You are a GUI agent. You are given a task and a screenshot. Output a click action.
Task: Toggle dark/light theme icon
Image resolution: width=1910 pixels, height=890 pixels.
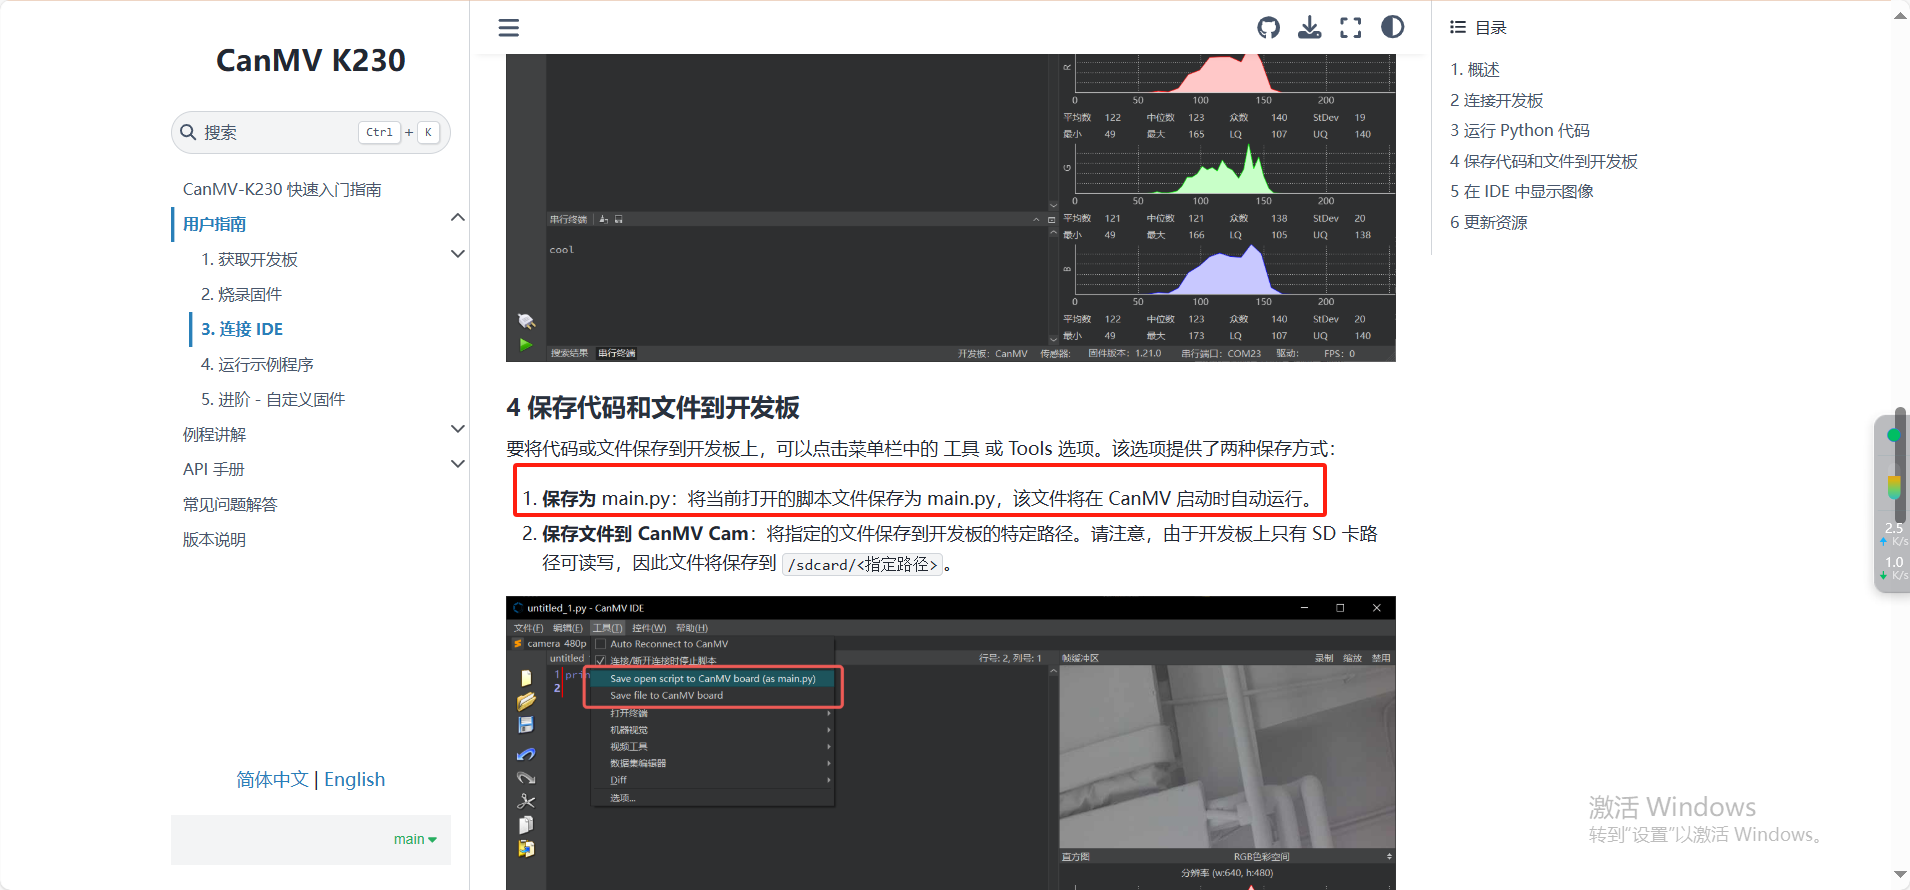tap(1392, 27)
